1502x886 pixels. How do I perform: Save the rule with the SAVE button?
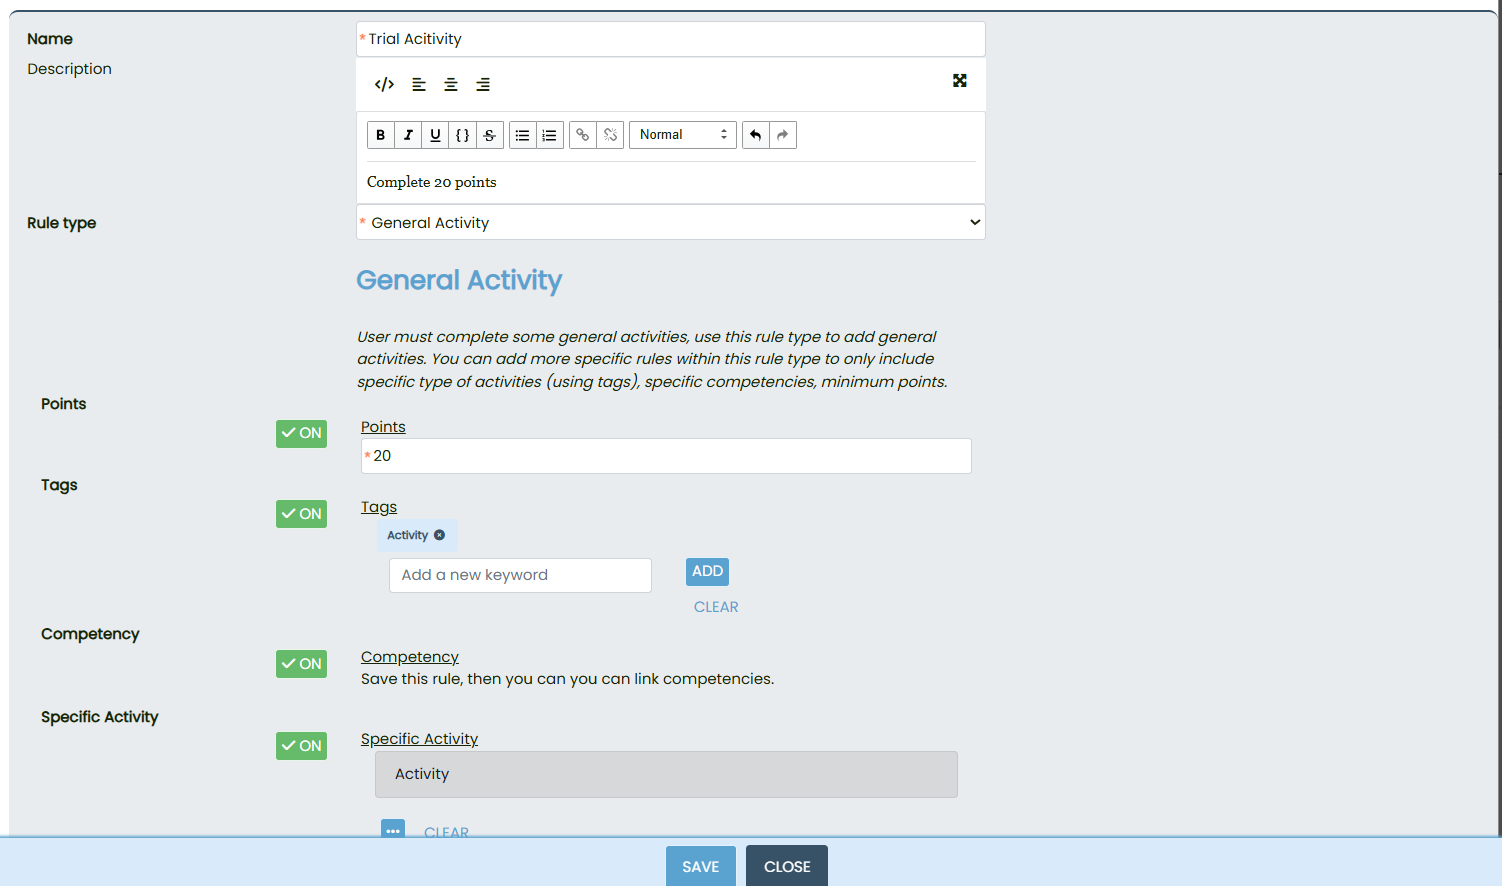pyautogui.click(x=700, y=866)
